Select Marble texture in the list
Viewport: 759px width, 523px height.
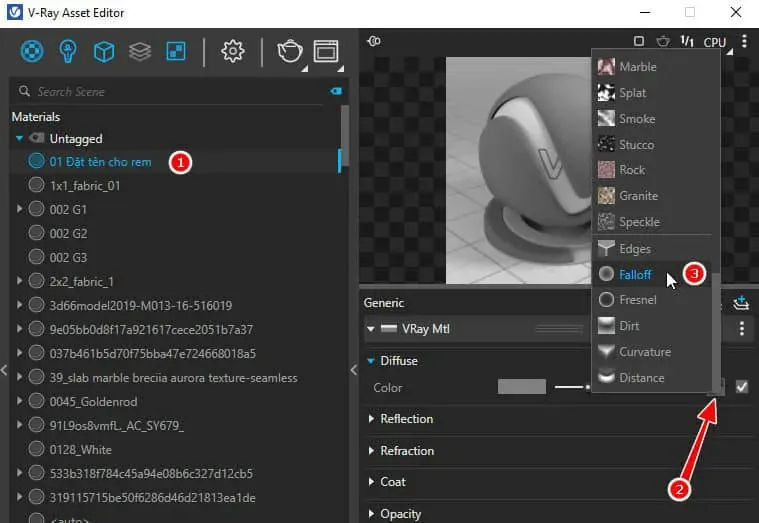pos(637,67)
